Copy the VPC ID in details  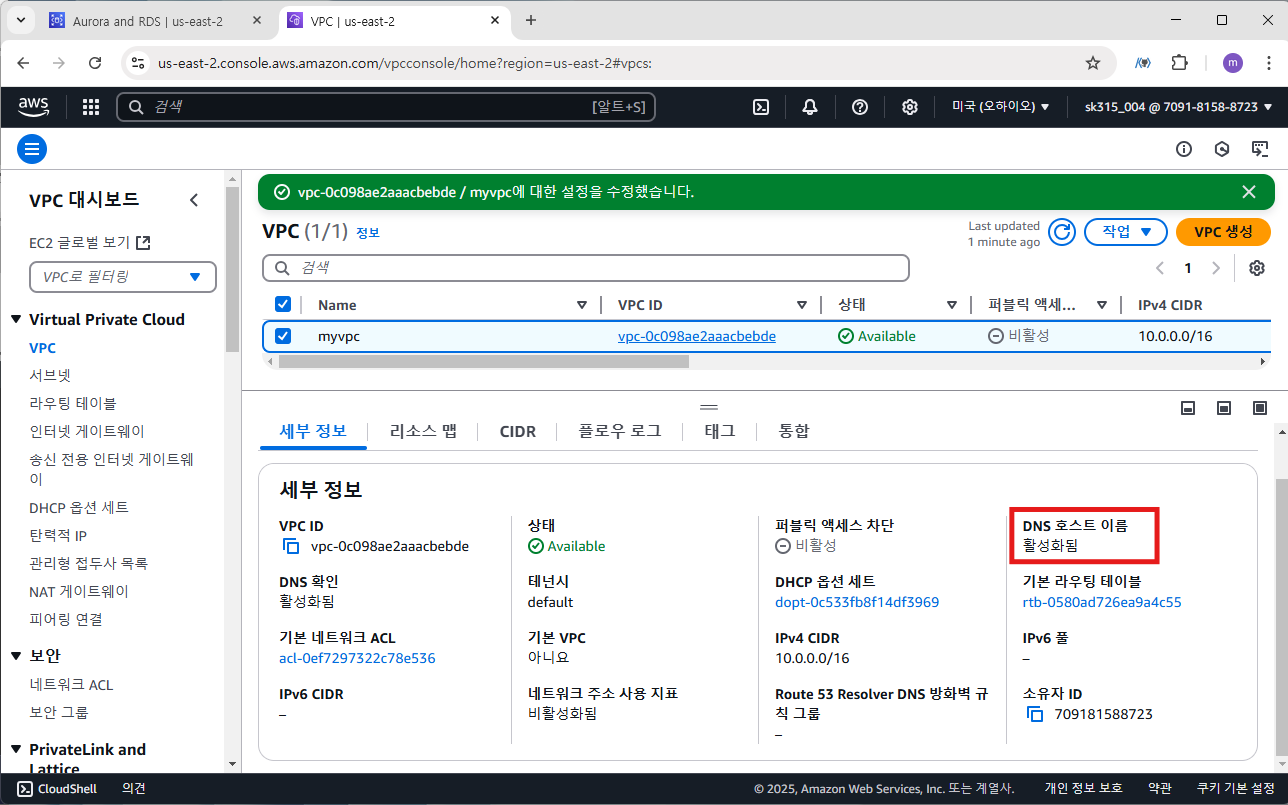[291, 546]
